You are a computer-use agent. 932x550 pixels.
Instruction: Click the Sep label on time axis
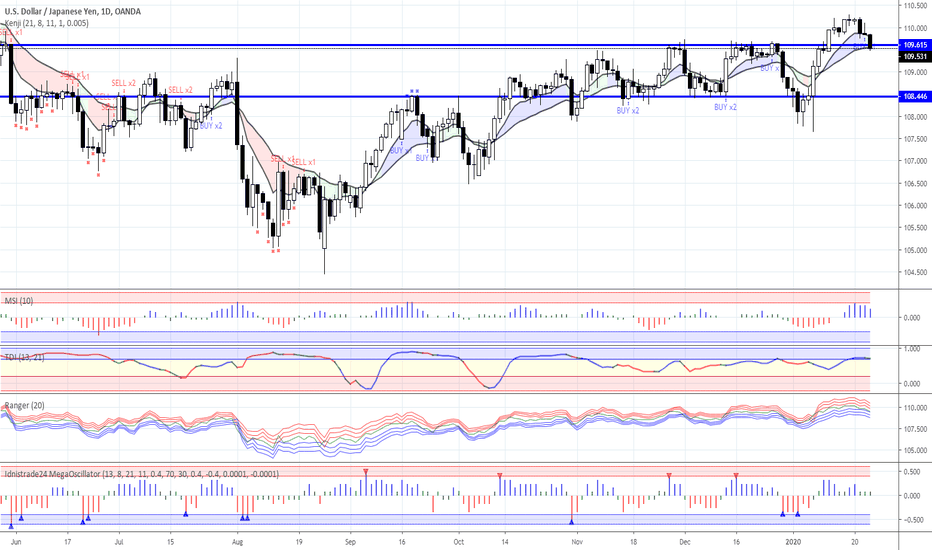(350, 539)
